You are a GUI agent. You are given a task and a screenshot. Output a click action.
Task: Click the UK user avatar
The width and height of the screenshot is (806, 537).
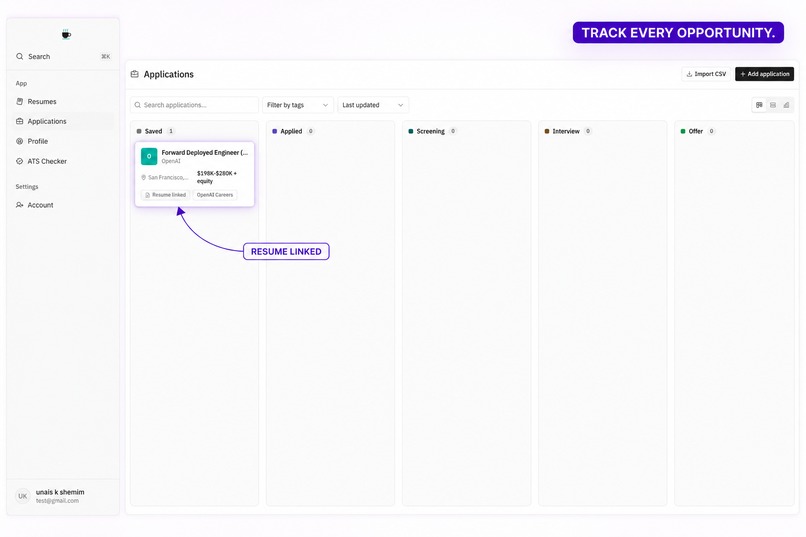coord(23,496)
